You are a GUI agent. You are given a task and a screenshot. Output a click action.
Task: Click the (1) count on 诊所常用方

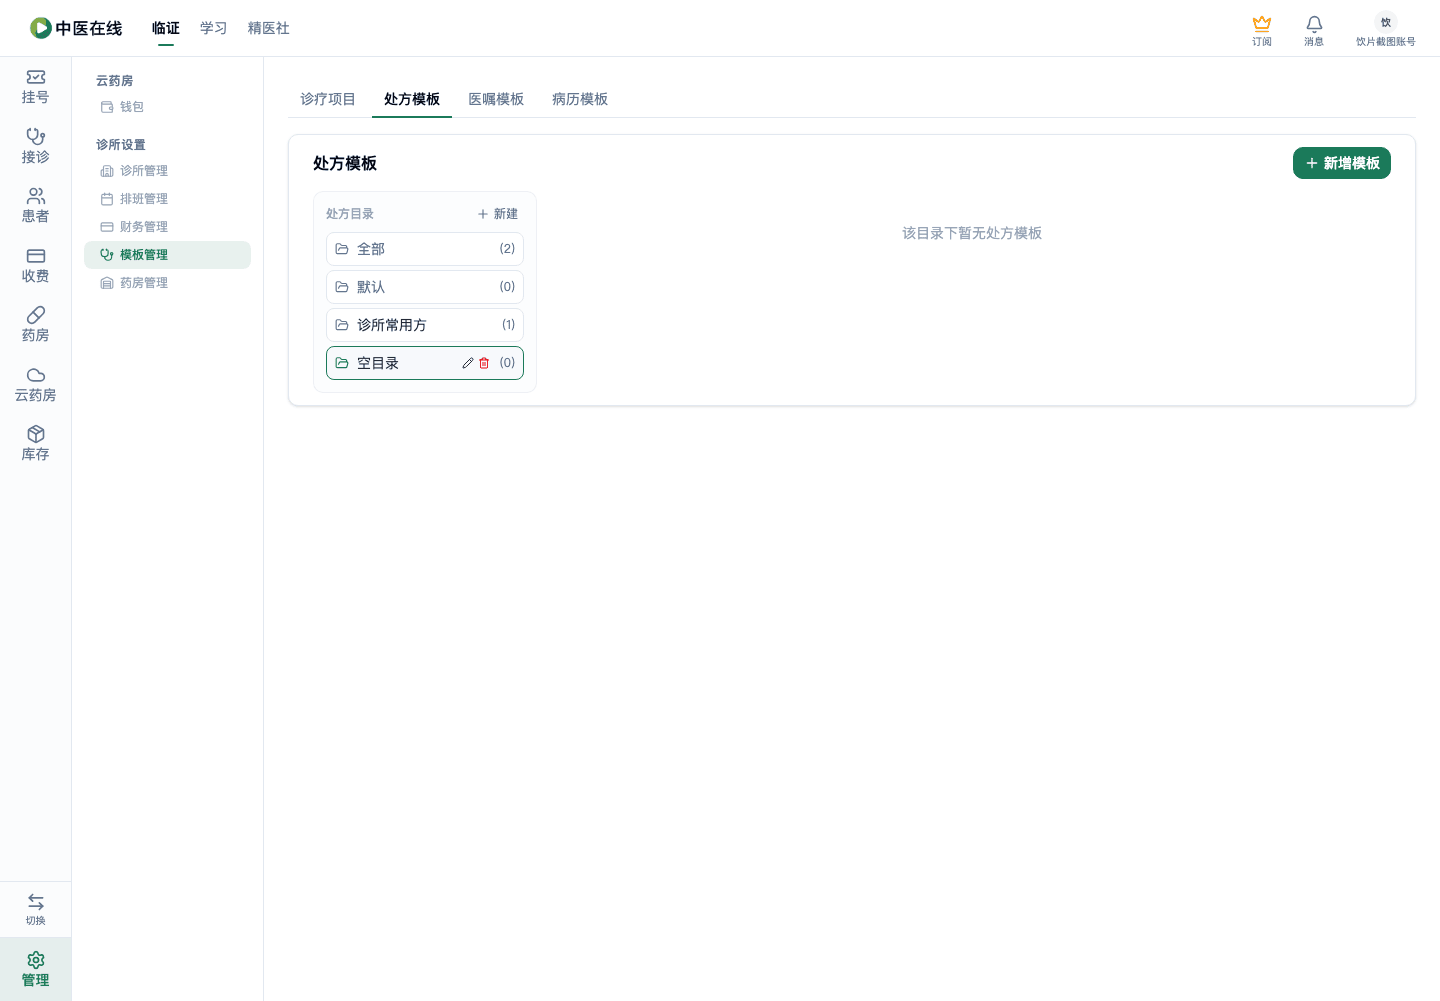(508, 325)
